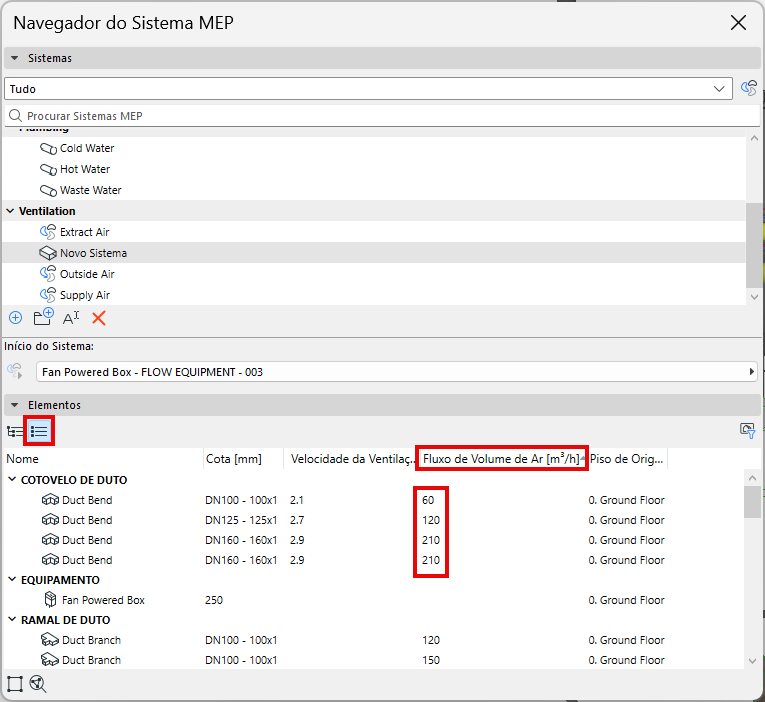Click the velocity value 2.7 cell
This screenshot has width=765, height=702.
coord(297,520)
